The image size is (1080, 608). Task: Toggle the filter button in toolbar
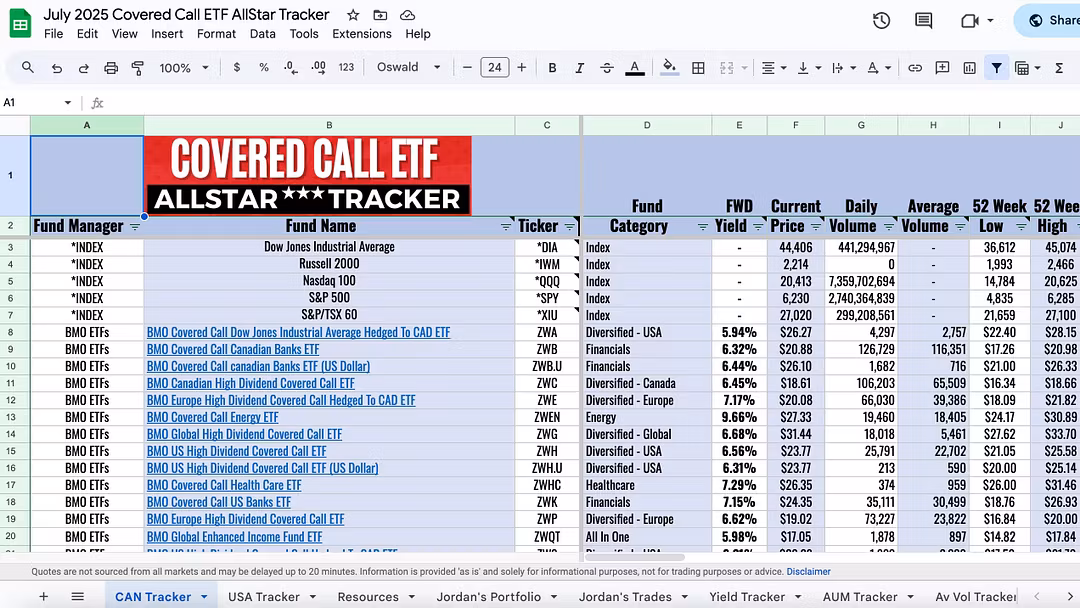point(997,67)
